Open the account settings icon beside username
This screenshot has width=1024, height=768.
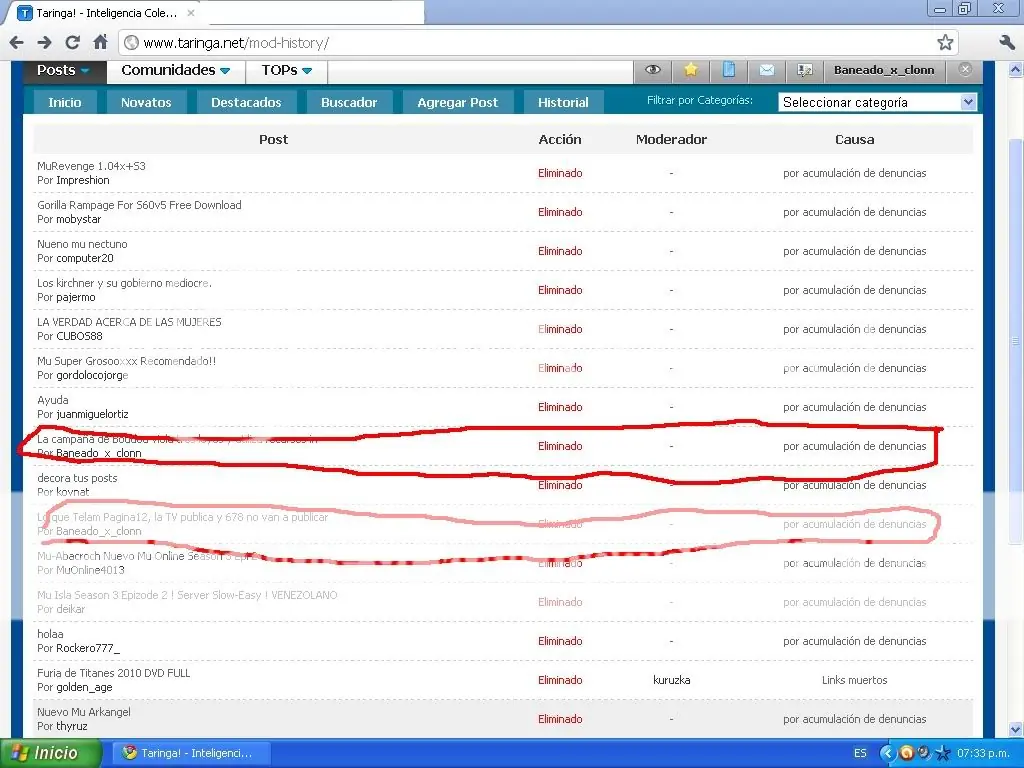[805, 70]
